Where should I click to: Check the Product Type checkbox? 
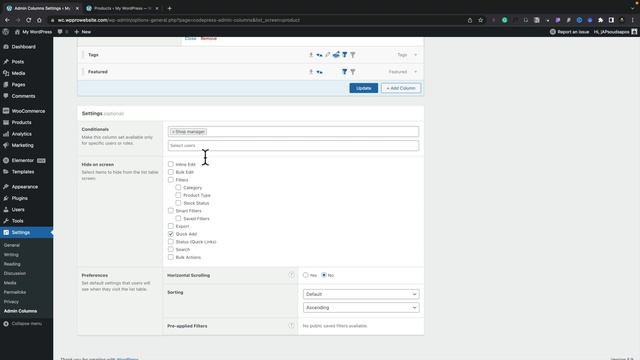tap(178, 195)
